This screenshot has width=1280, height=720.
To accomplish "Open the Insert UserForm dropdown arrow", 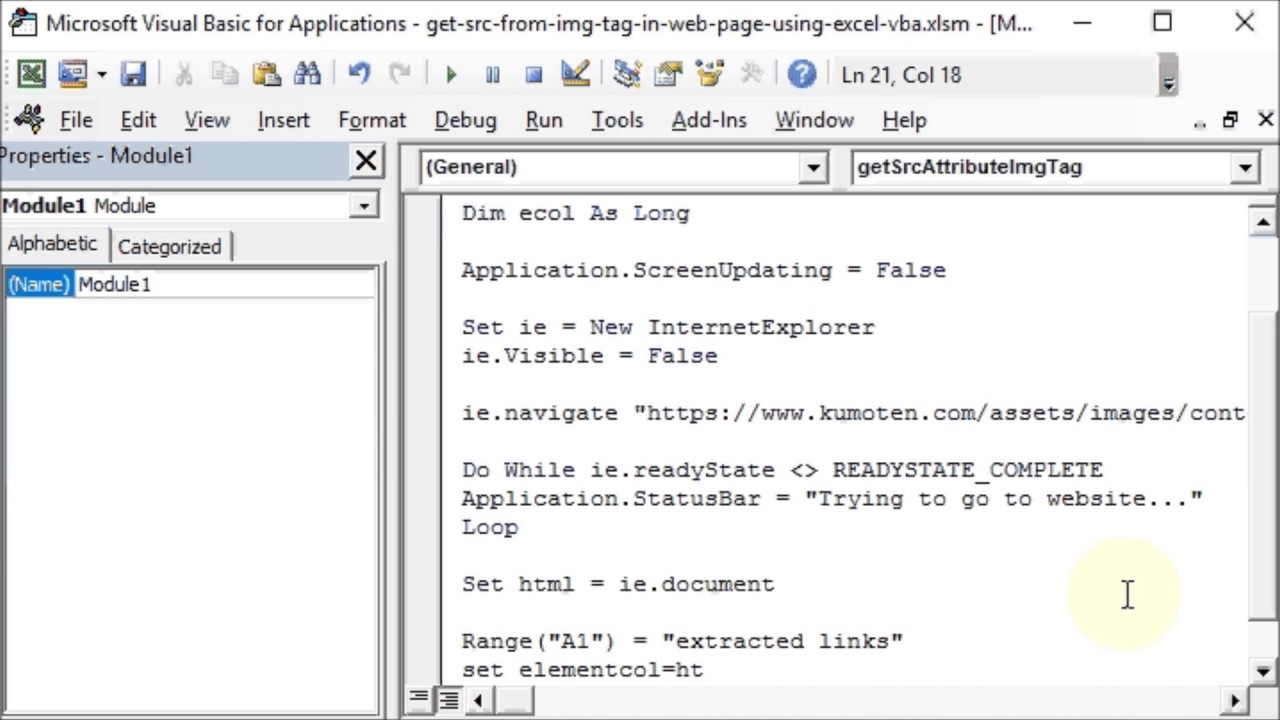I will pos(102,75).
